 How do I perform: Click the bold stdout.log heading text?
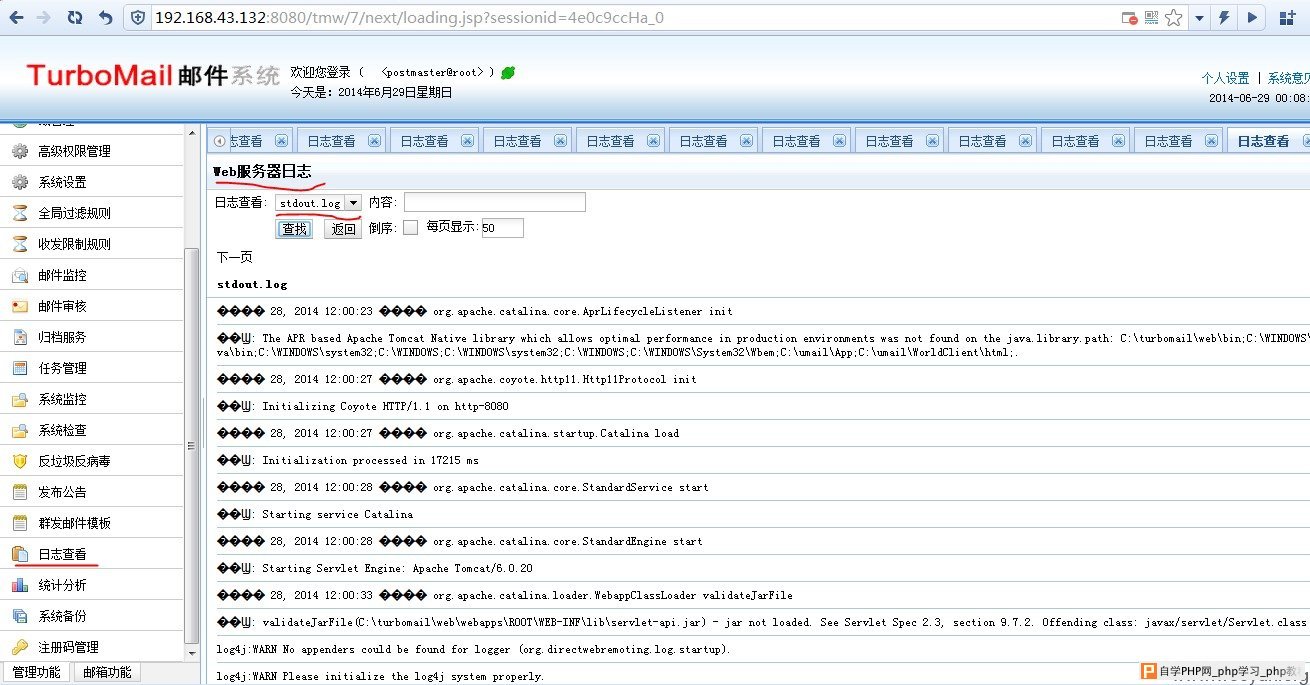coord(252,284)
